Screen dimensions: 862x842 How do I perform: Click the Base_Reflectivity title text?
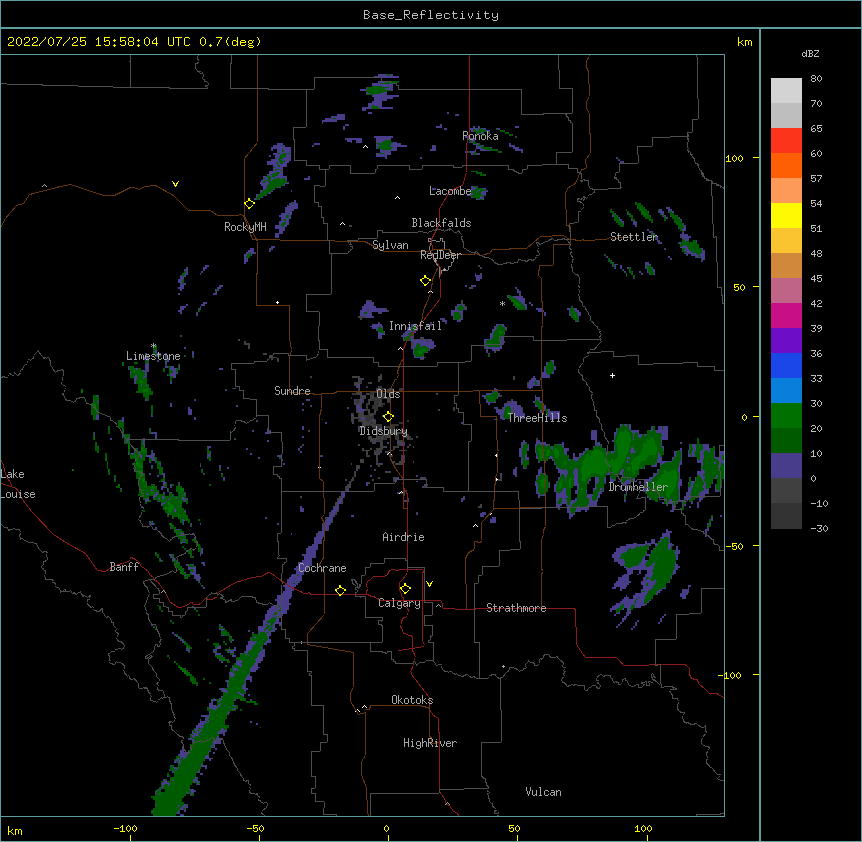[431, 15]
